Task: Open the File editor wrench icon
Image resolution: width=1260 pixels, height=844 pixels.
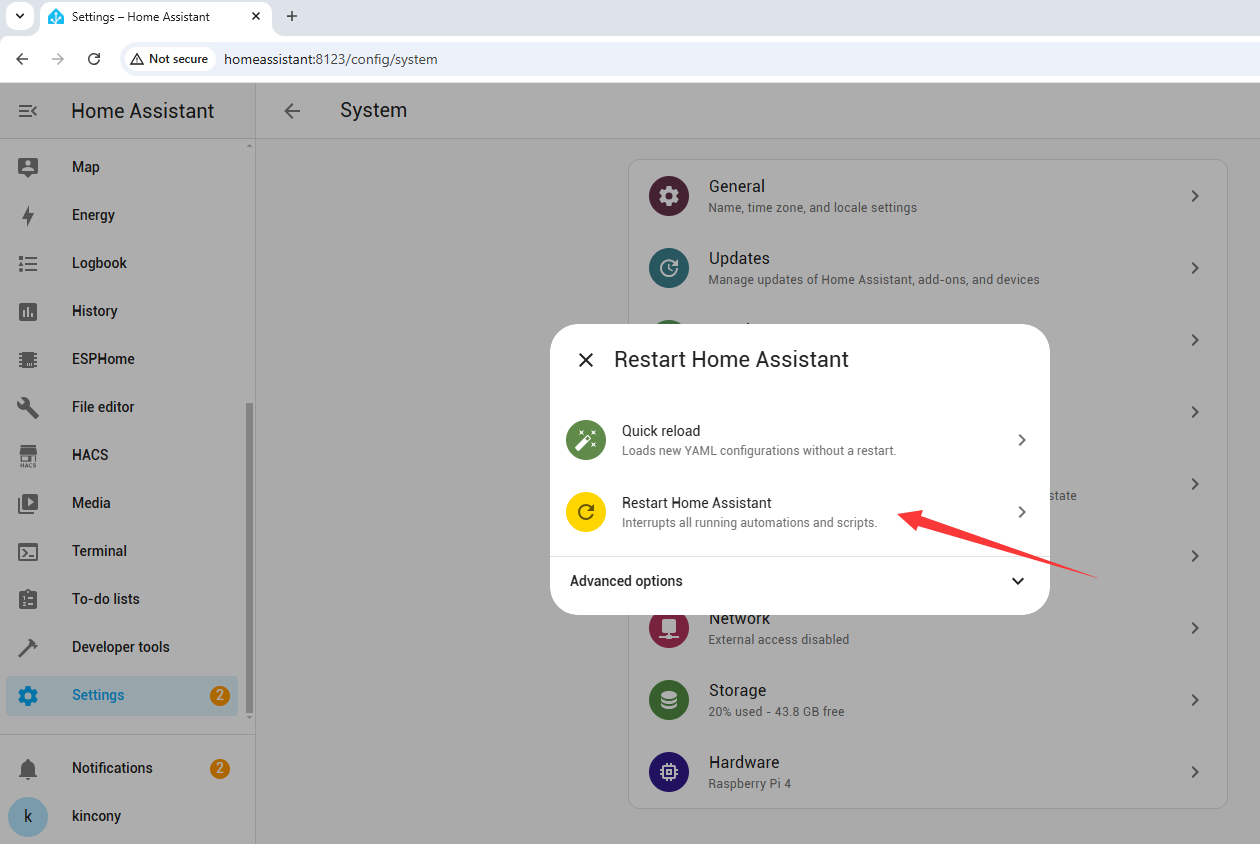Action: (28, 407)
